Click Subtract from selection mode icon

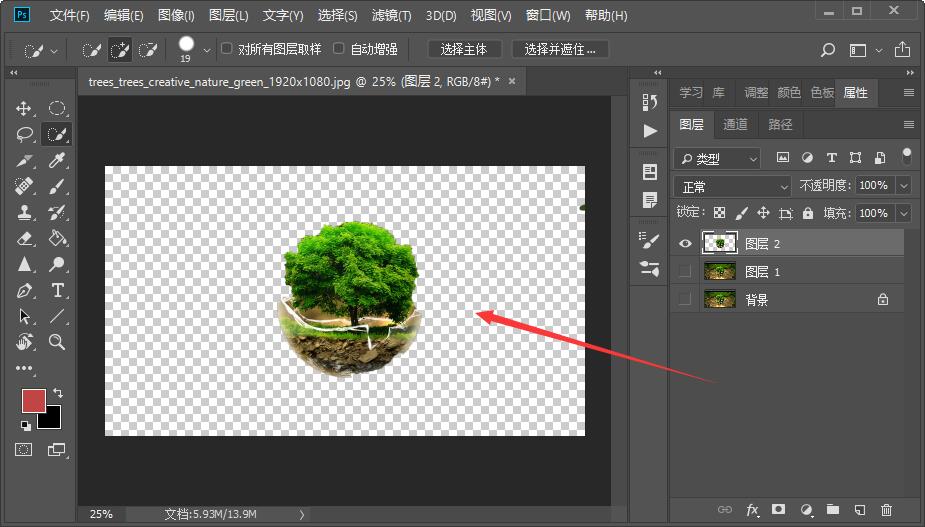point(147,50)
